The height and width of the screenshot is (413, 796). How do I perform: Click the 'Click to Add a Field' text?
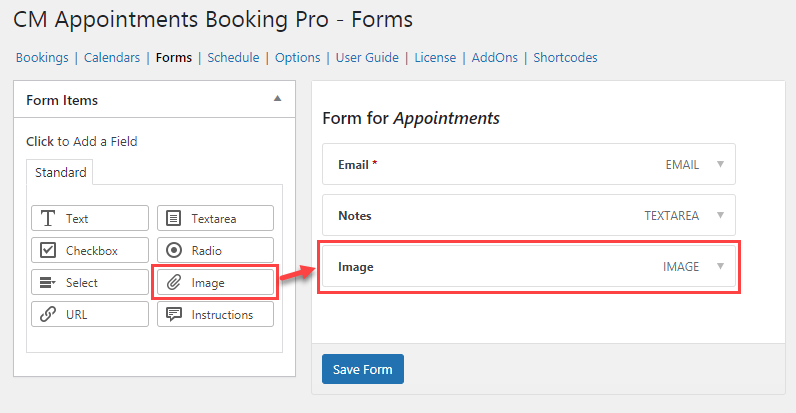[82, 142]
